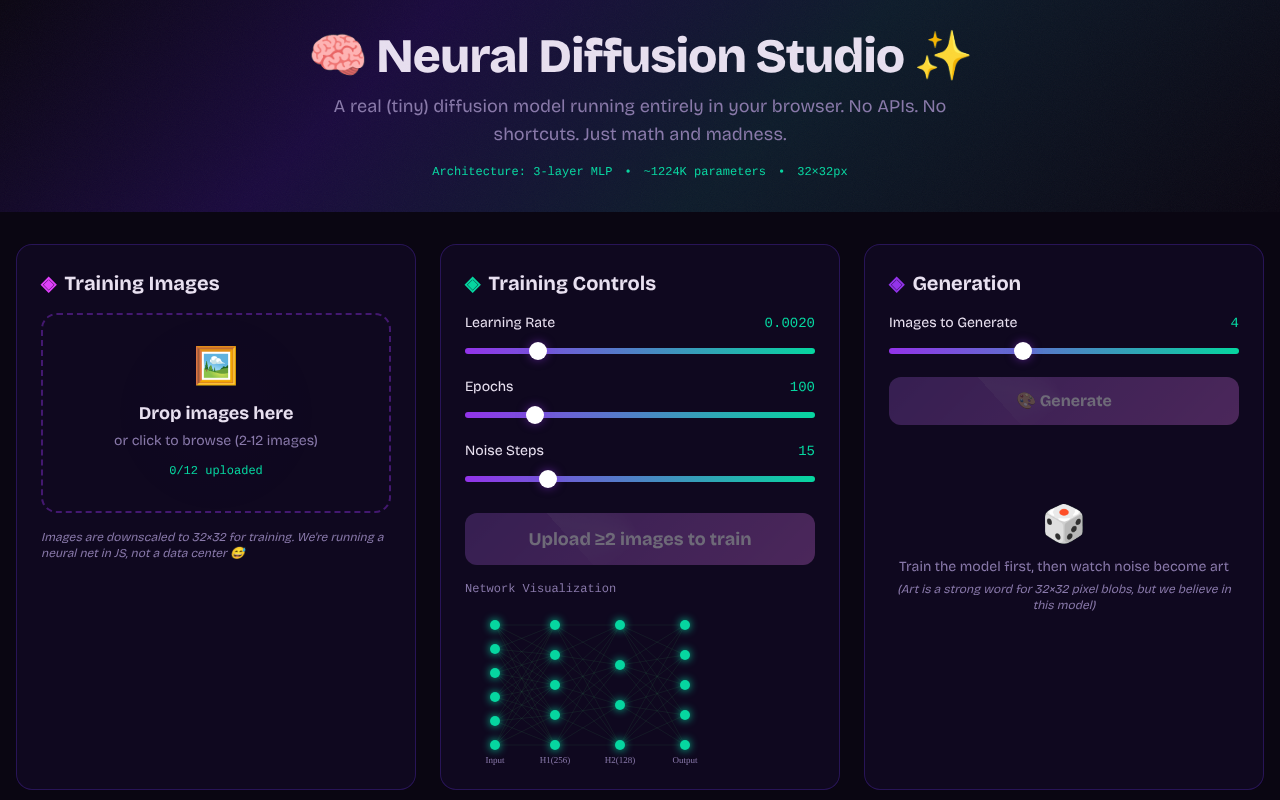
Task: Click the green diamond beside Training Controls
Action: [x=473, y=284]
